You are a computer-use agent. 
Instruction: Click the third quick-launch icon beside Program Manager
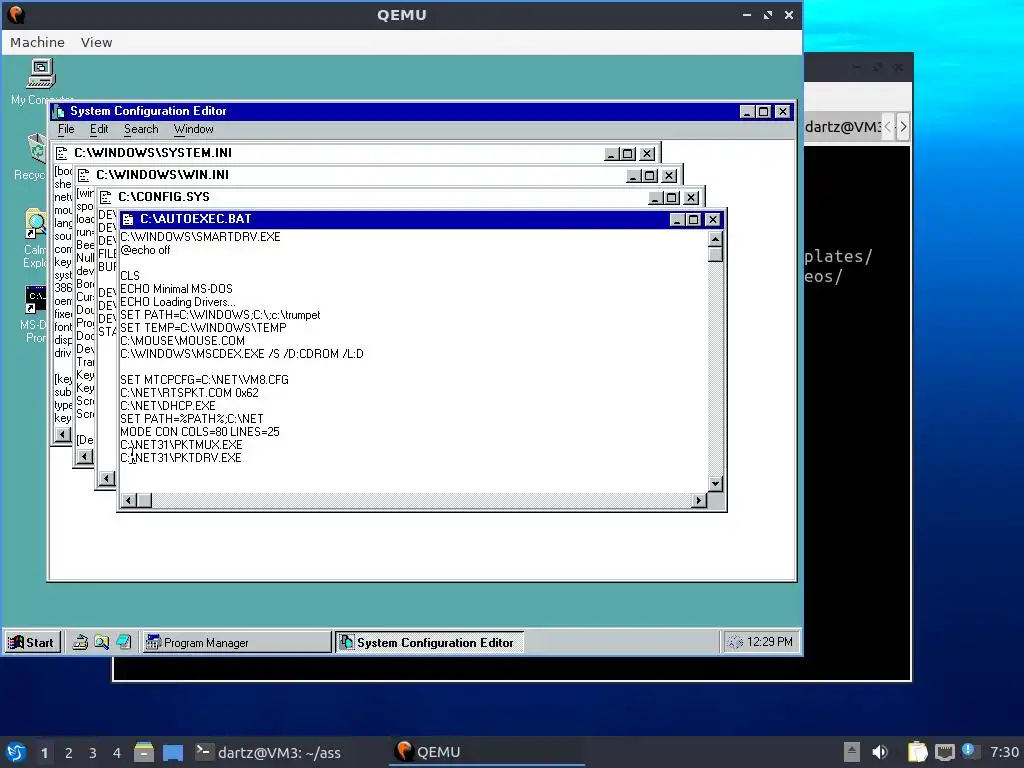click(x=123, y=643)
